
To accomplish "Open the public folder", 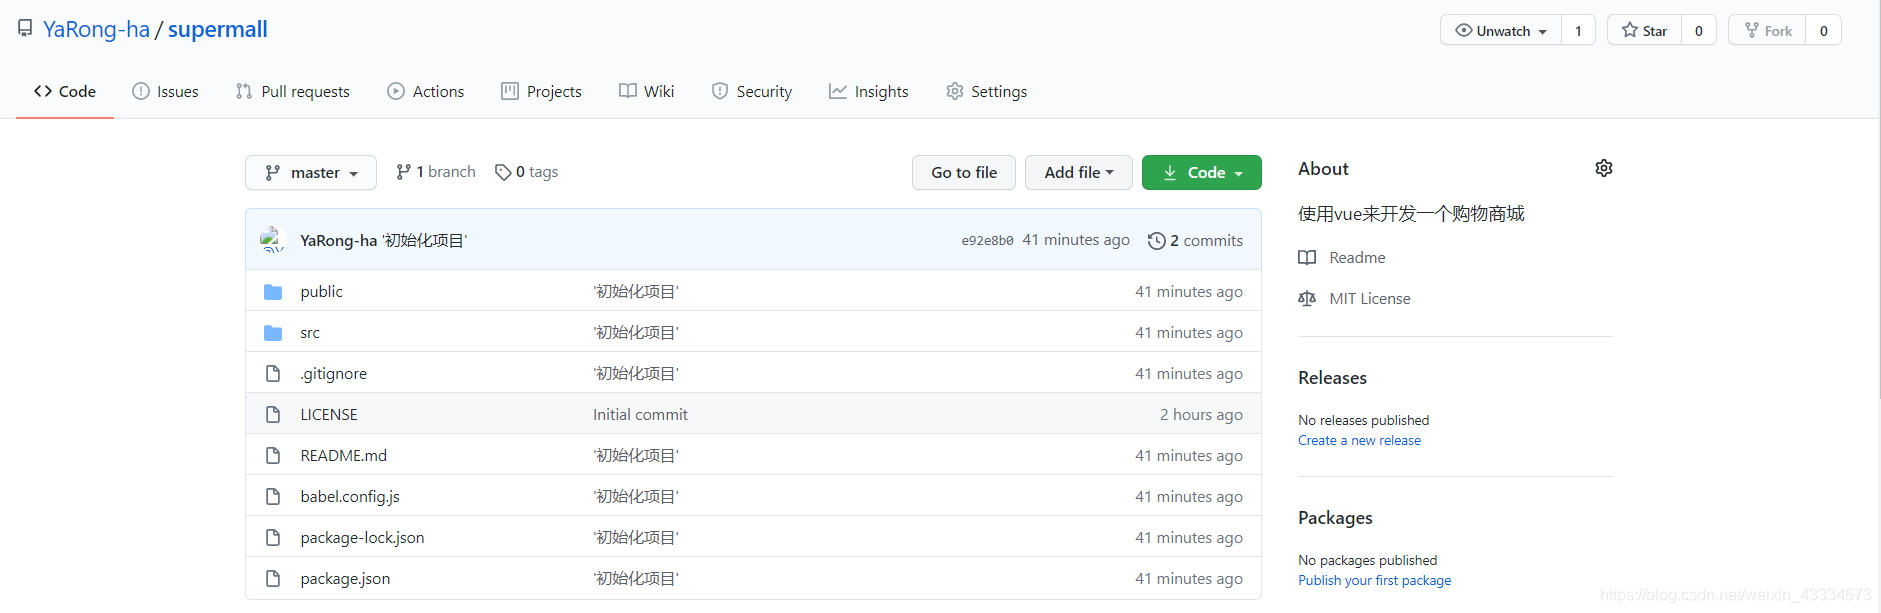I will [x=321, y=291].
